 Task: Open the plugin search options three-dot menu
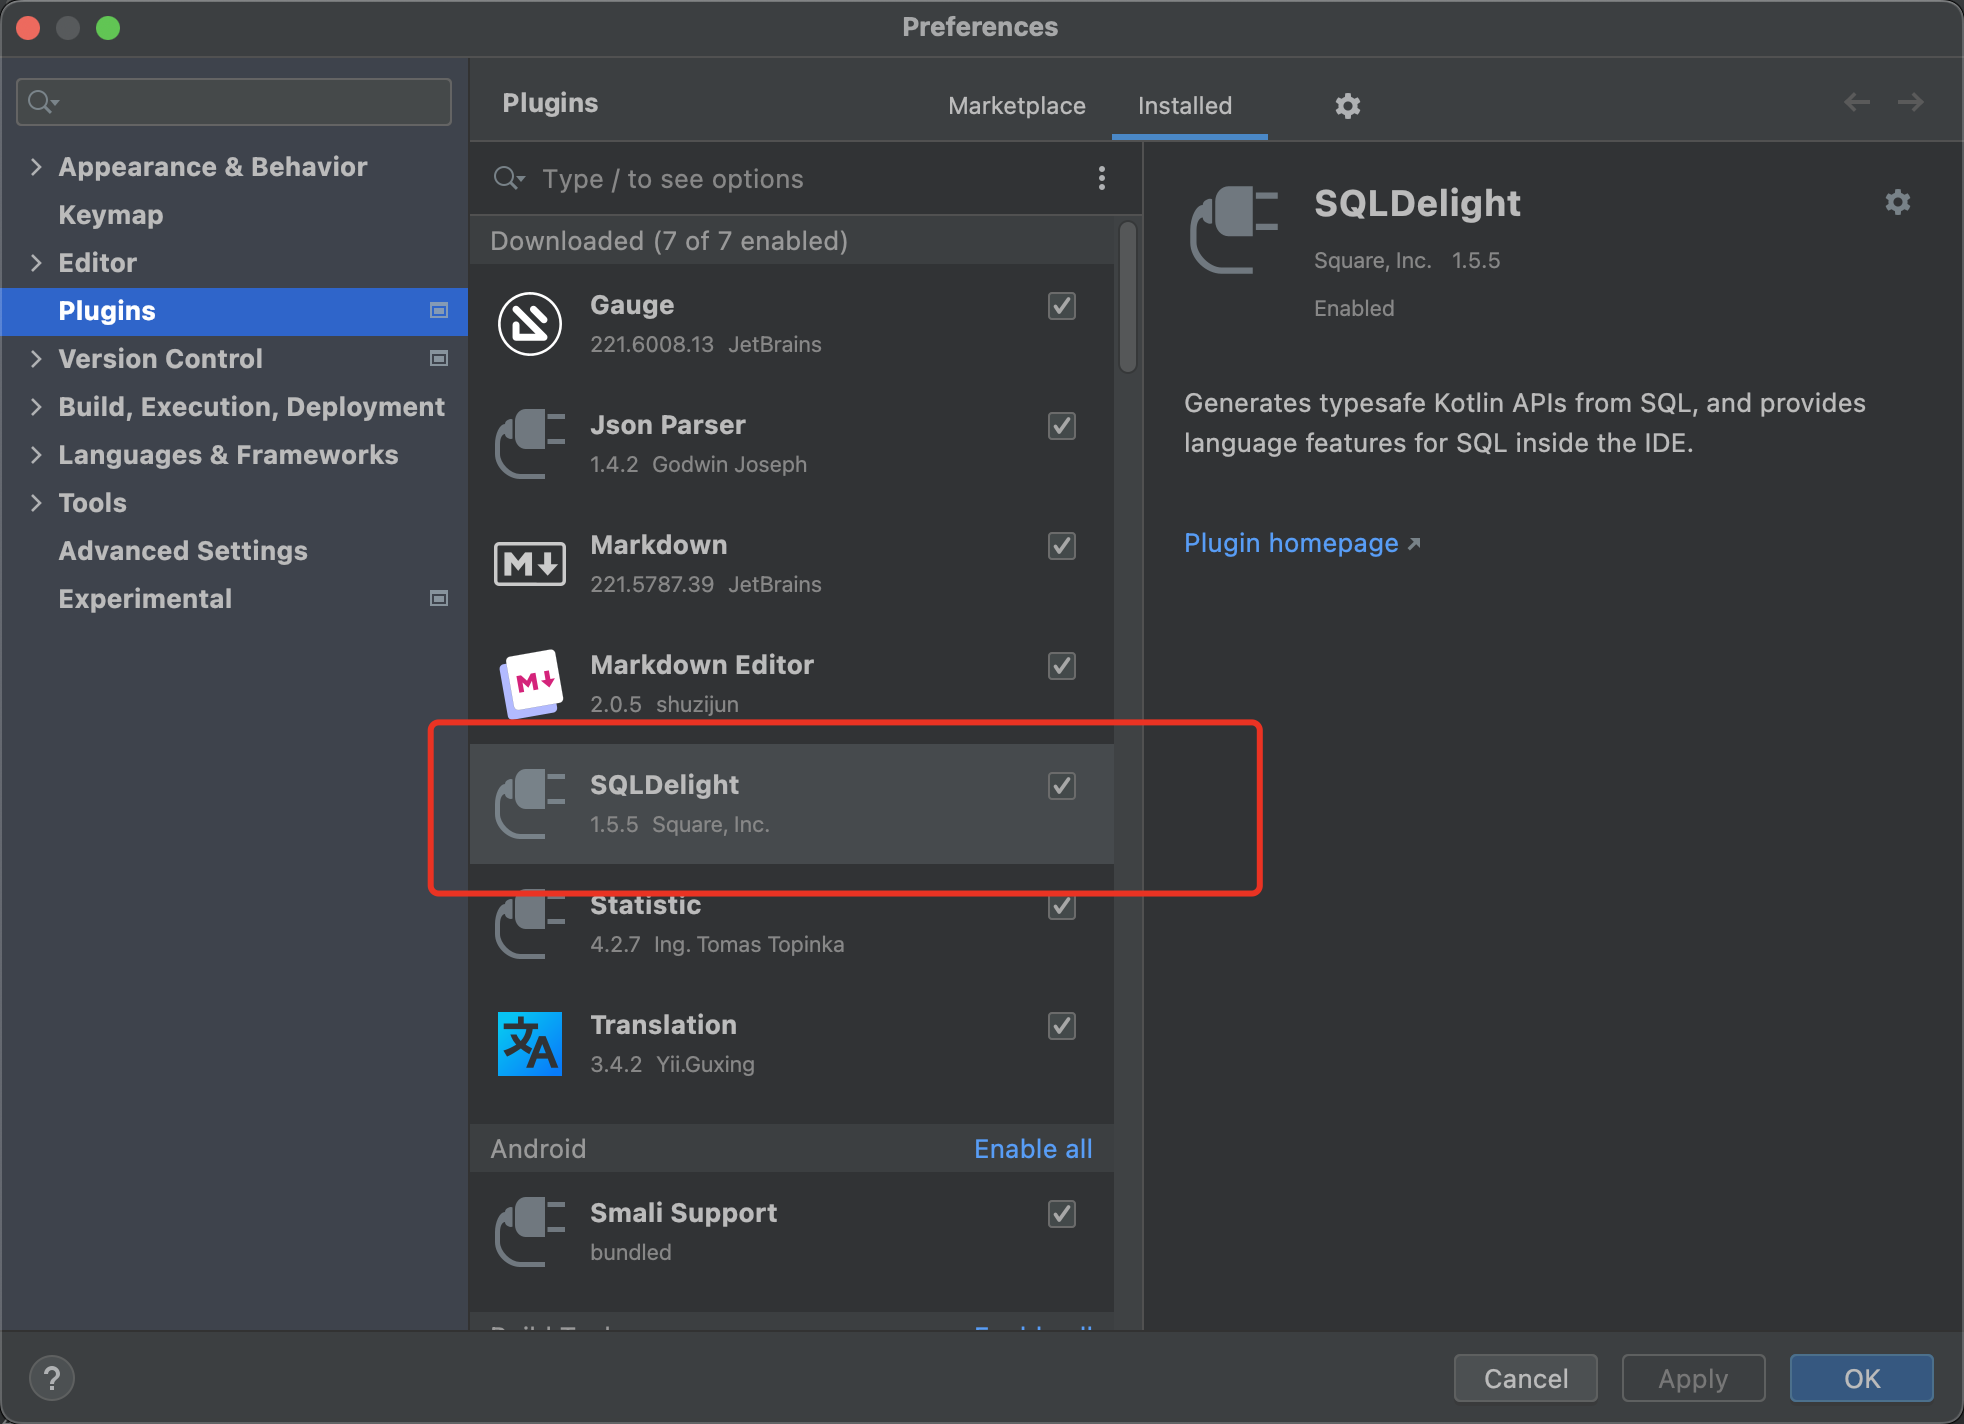pyautogui.click(x=1102, y=179)
